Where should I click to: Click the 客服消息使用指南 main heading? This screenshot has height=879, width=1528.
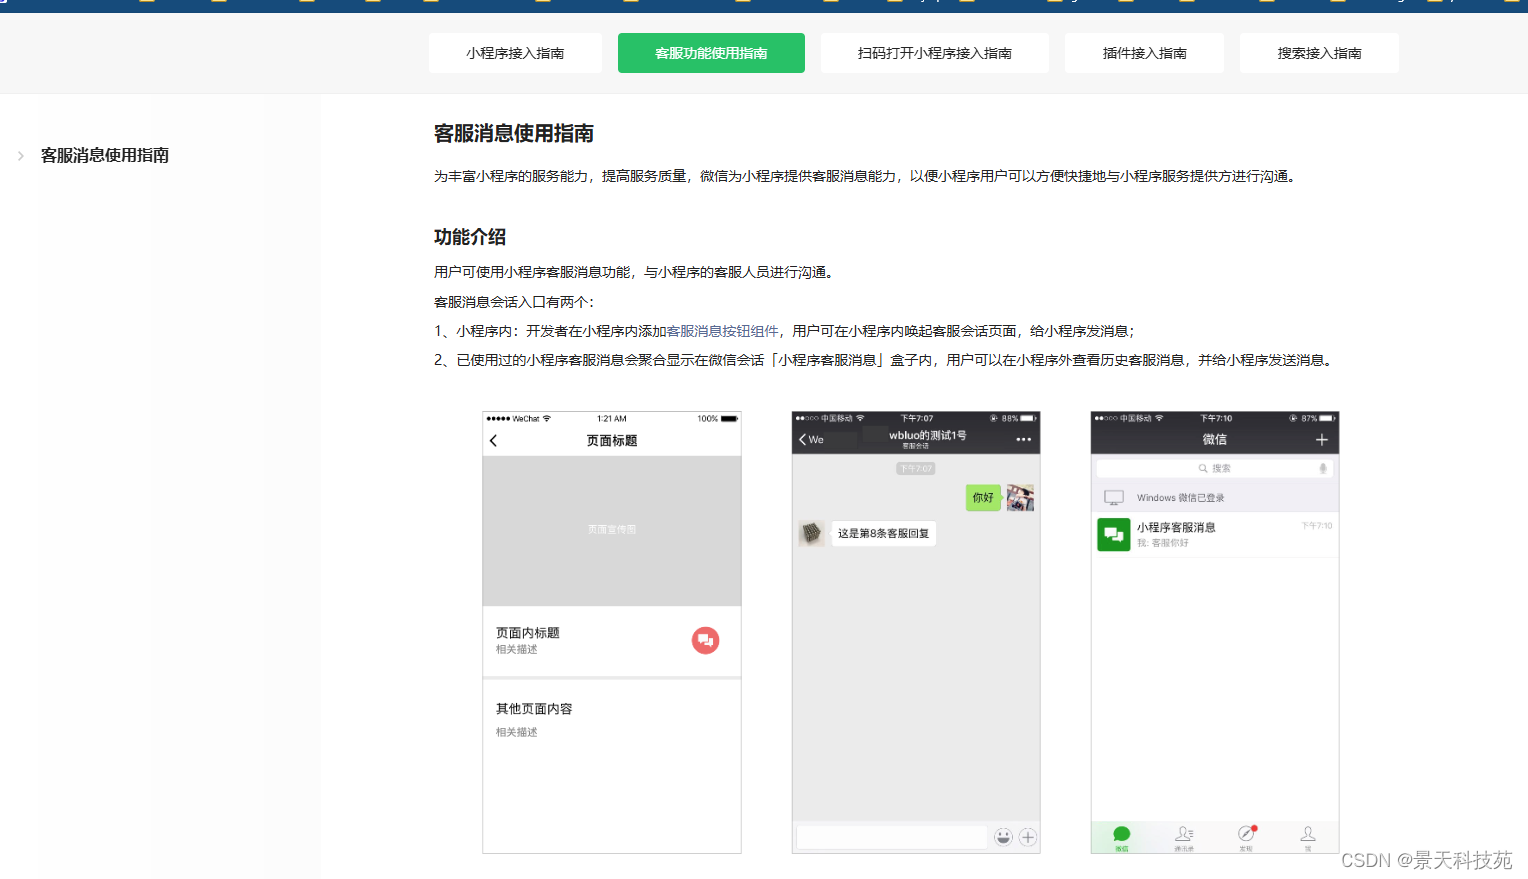(514, 133)
